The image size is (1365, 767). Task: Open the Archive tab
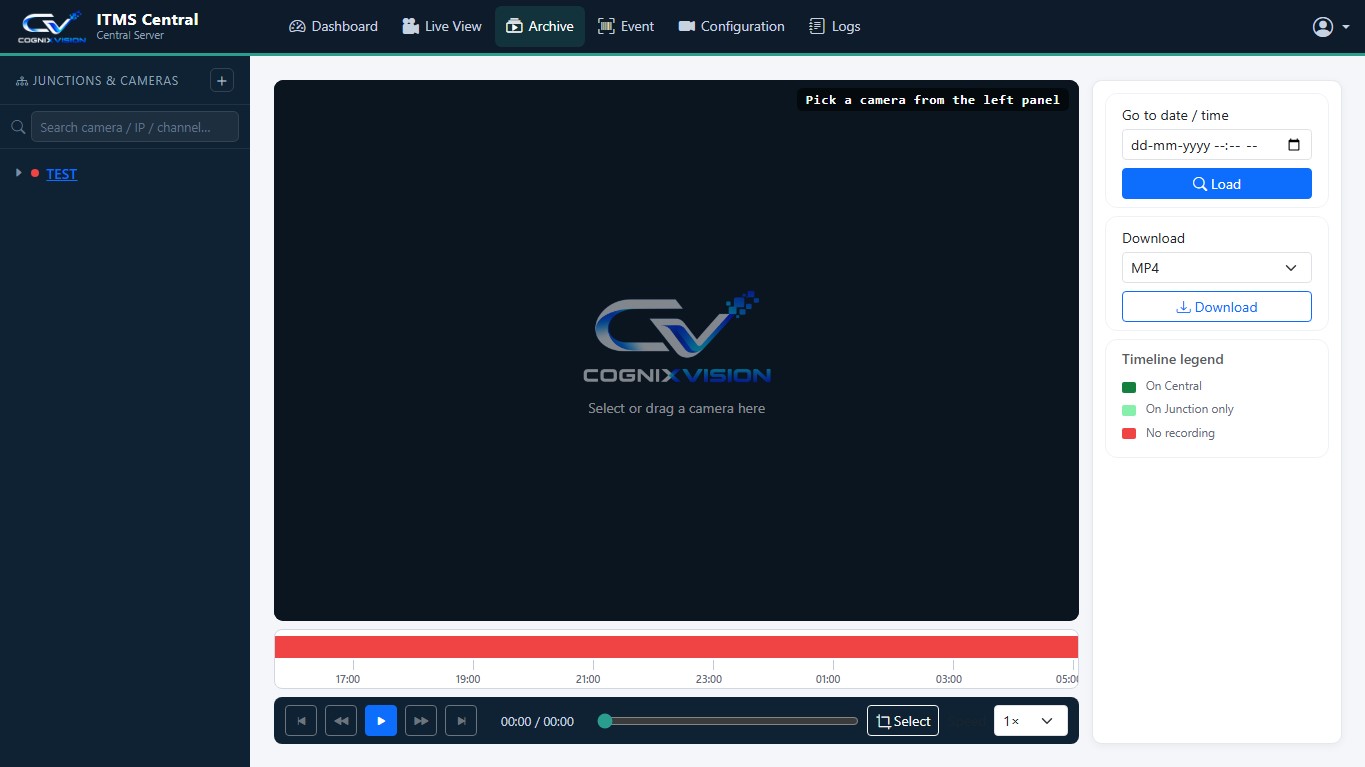540,26
